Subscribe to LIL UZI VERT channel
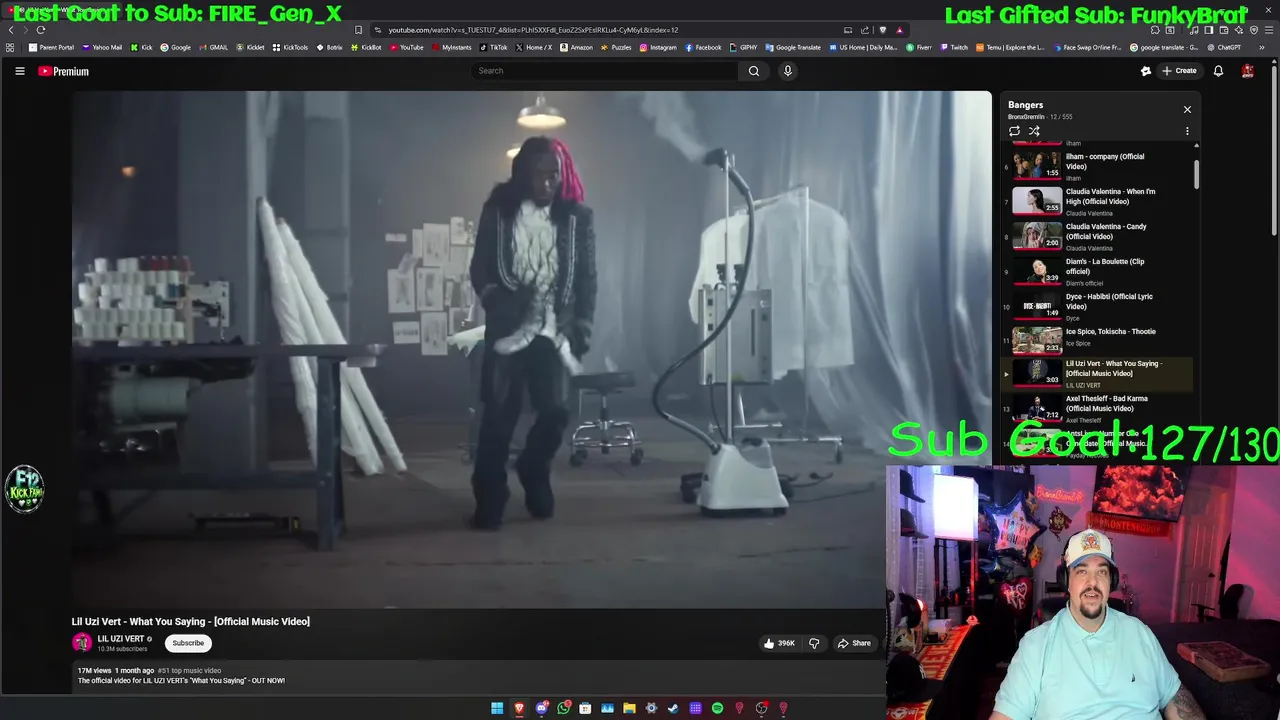Screen dimensions: 1280x720 click(x=188, y=643)
